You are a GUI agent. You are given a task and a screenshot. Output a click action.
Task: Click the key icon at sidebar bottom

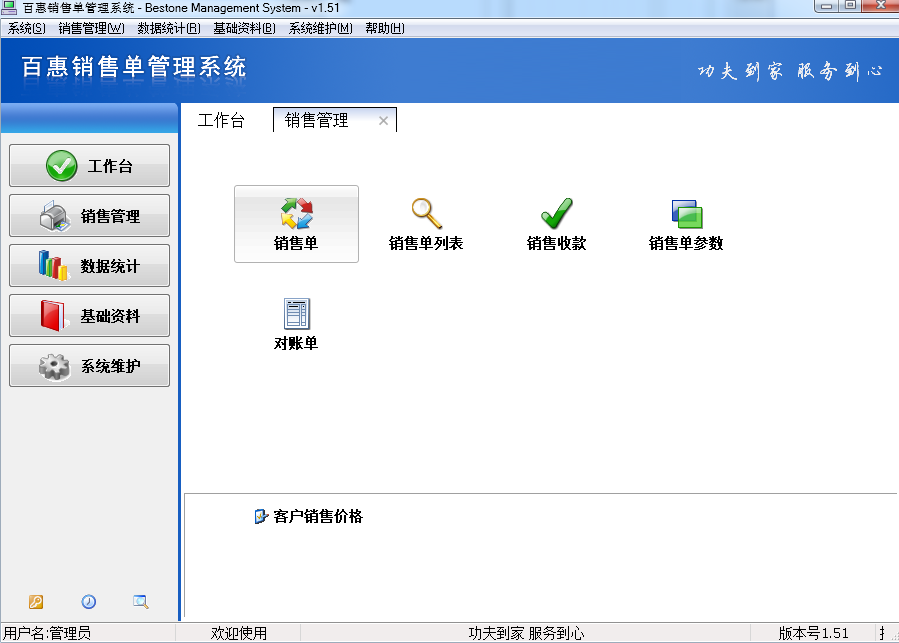click(x=36, y=602)
